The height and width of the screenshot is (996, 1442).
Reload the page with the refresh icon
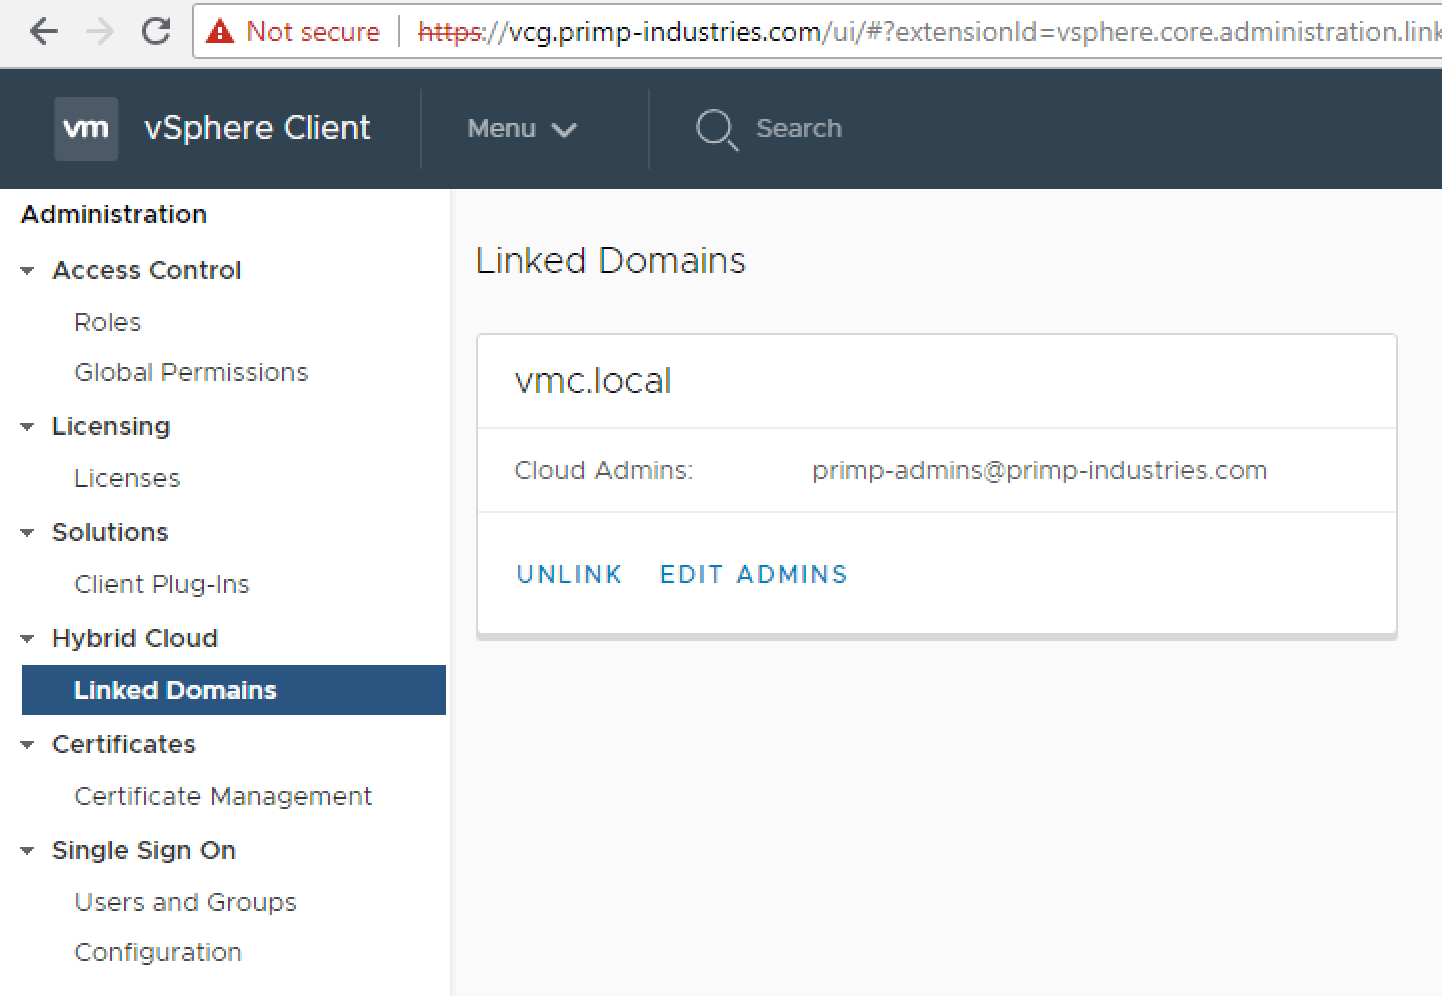coord(156,31)
